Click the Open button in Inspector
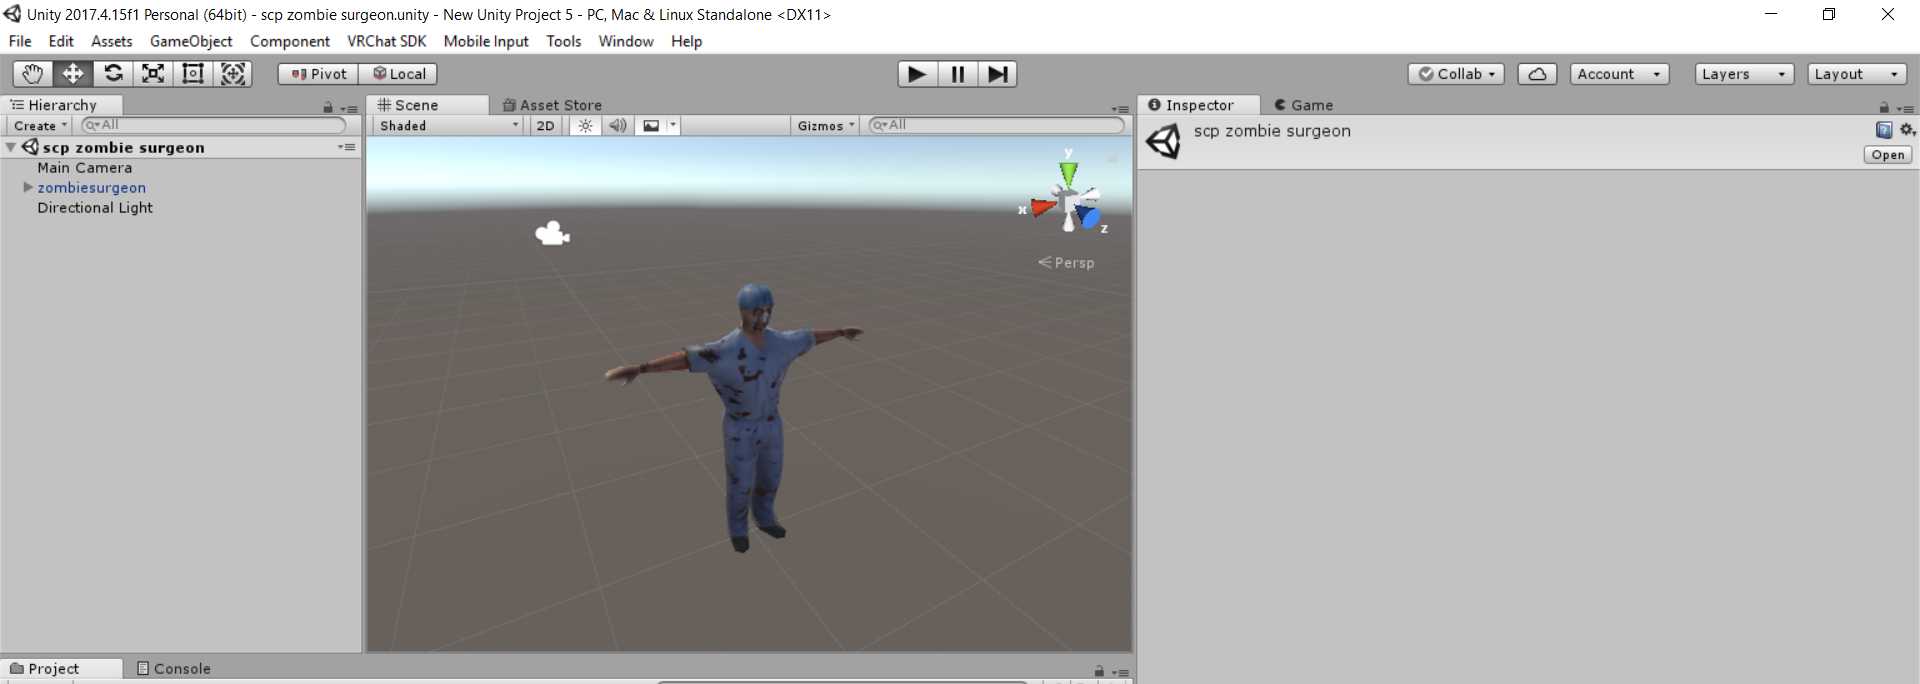This screenshot has height=684, width=1920. tap(1887, 155)
